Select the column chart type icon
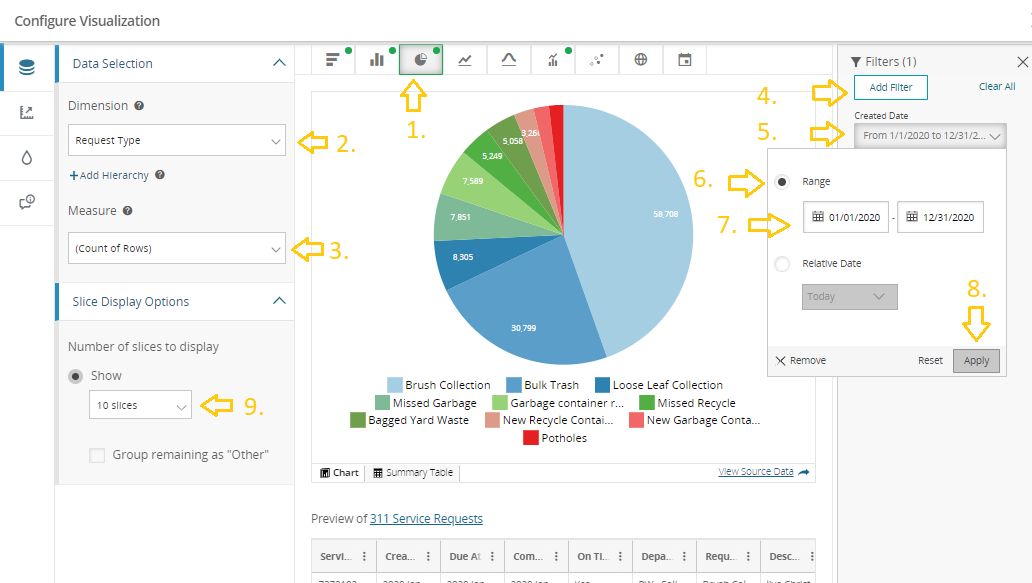 click(x=376, y=60)
